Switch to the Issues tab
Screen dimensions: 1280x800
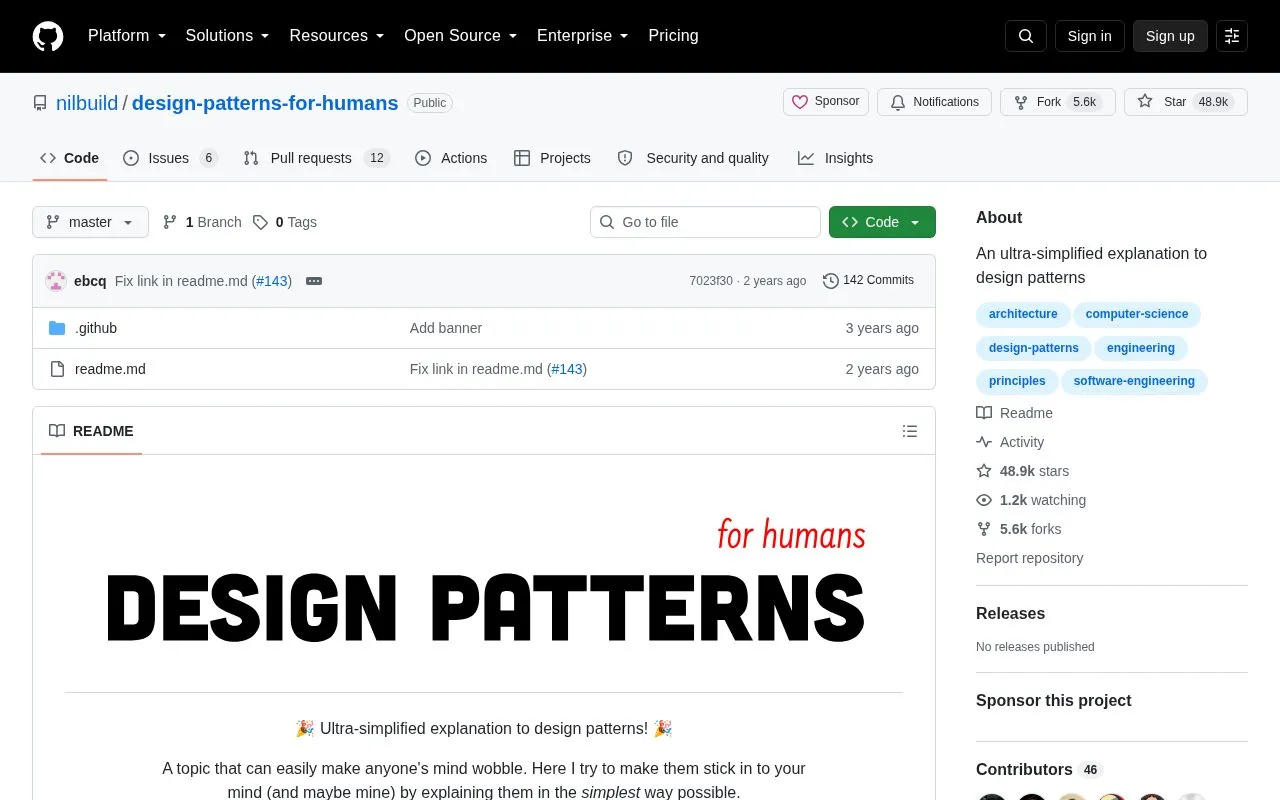[170, 158]
